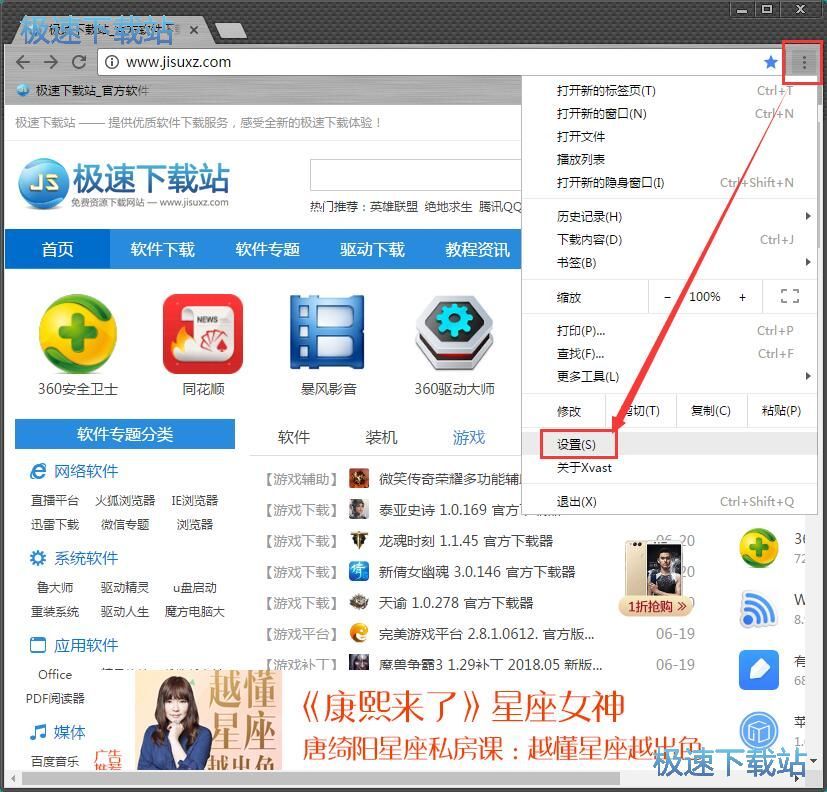
Task: Click the browser forward arrow
Action: coord(51,62)
